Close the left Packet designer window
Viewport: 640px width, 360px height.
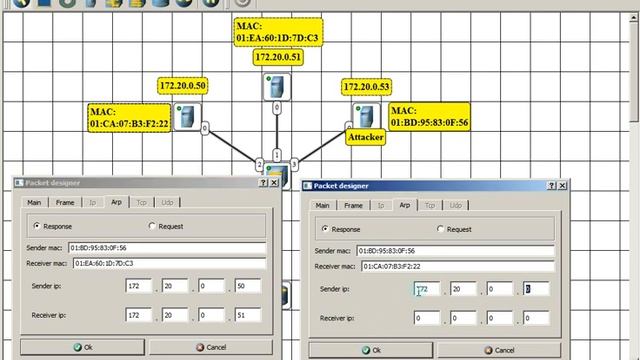coord(274,182)
